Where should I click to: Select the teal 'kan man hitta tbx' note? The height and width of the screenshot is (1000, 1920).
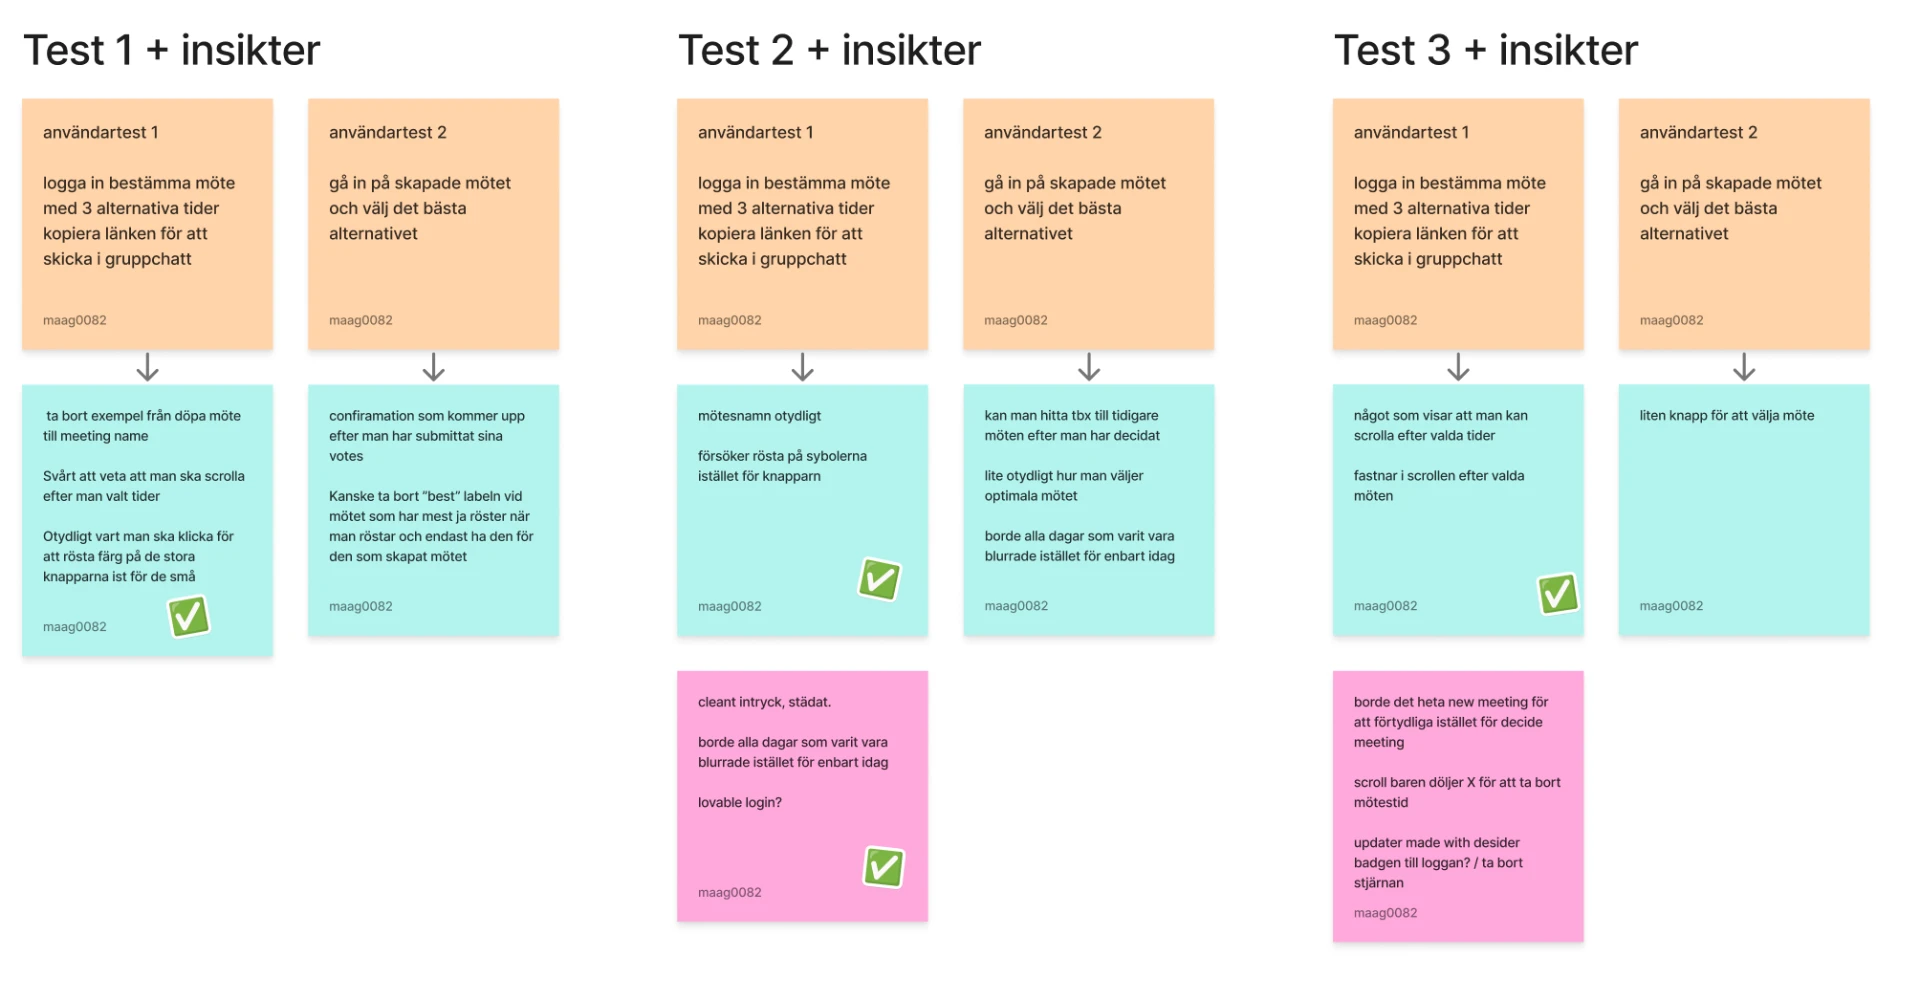coord(1089,510)
